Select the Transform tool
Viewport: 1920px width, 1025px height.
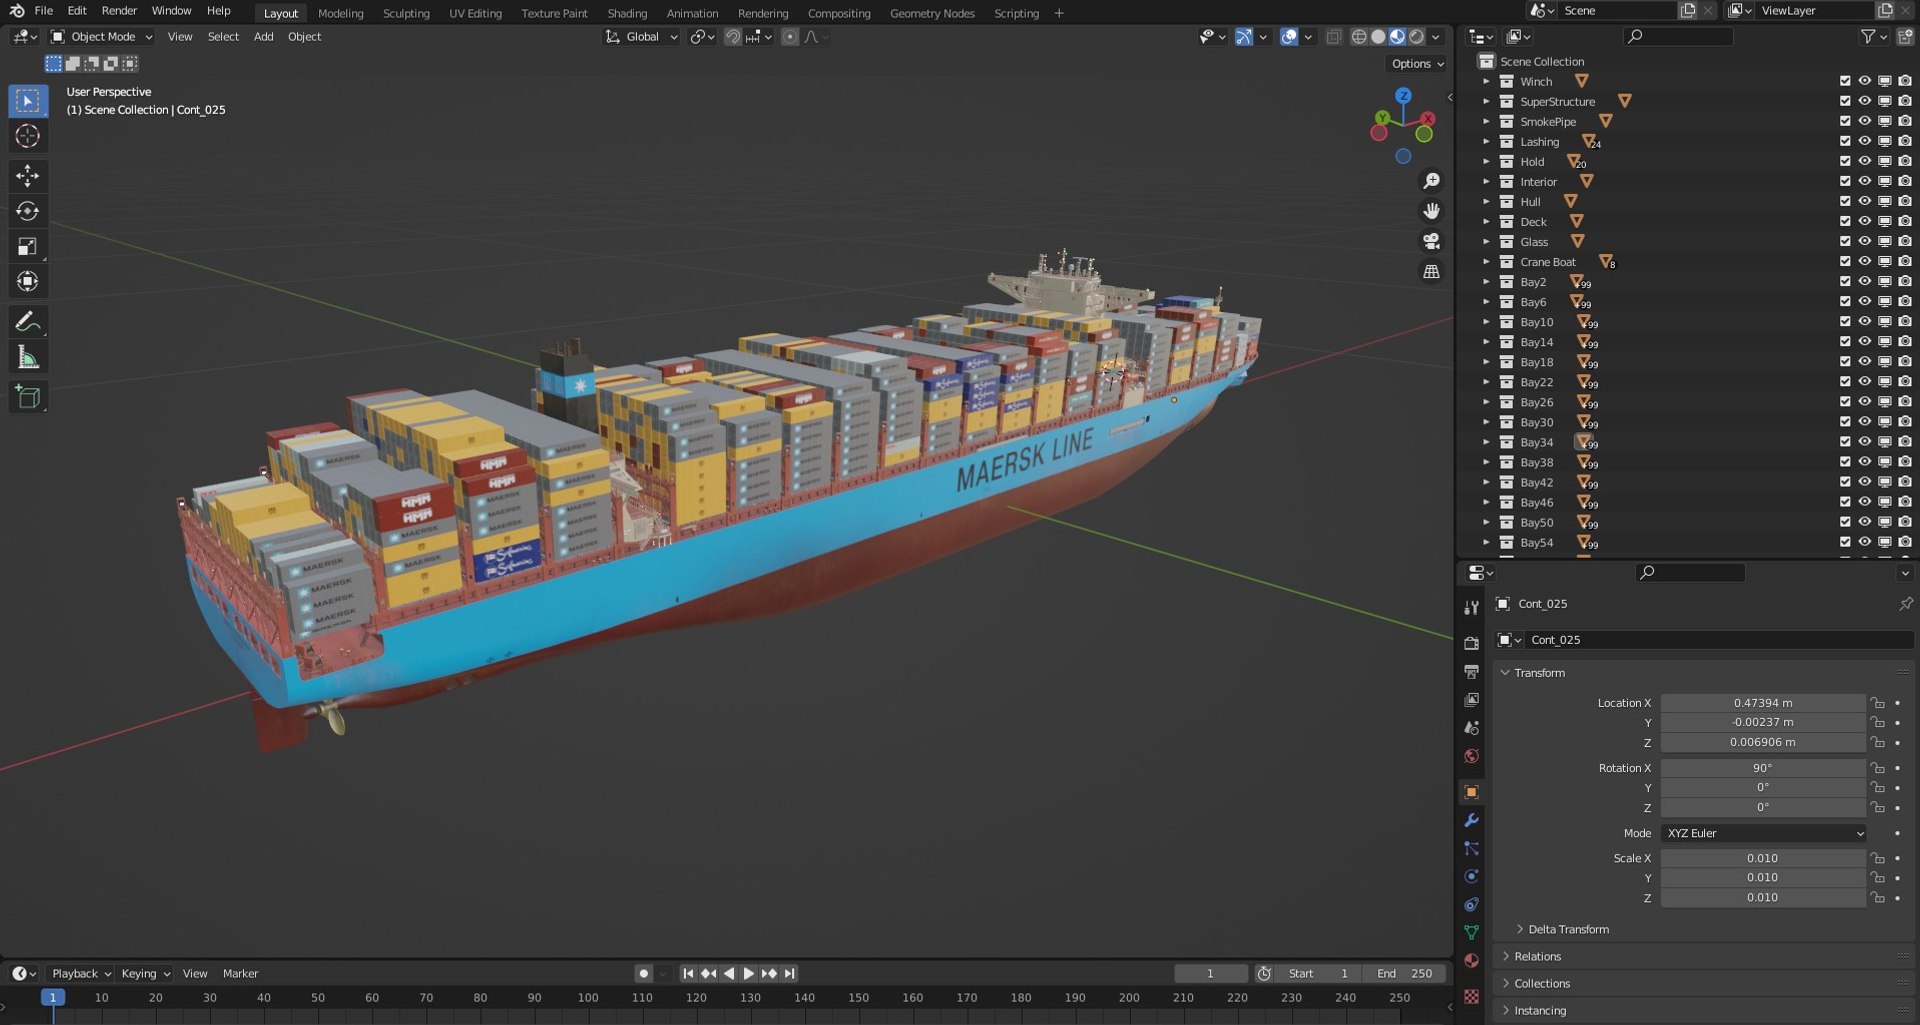point(28,281)
